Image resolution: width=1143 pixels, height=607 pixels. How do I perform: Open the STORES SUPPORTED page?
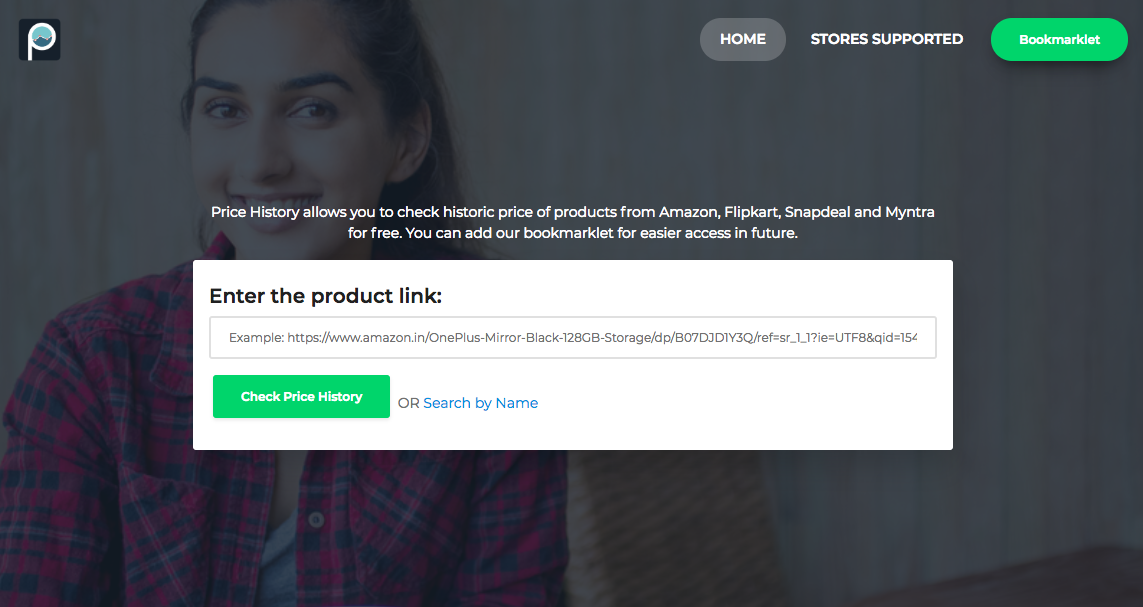(886, 39)
